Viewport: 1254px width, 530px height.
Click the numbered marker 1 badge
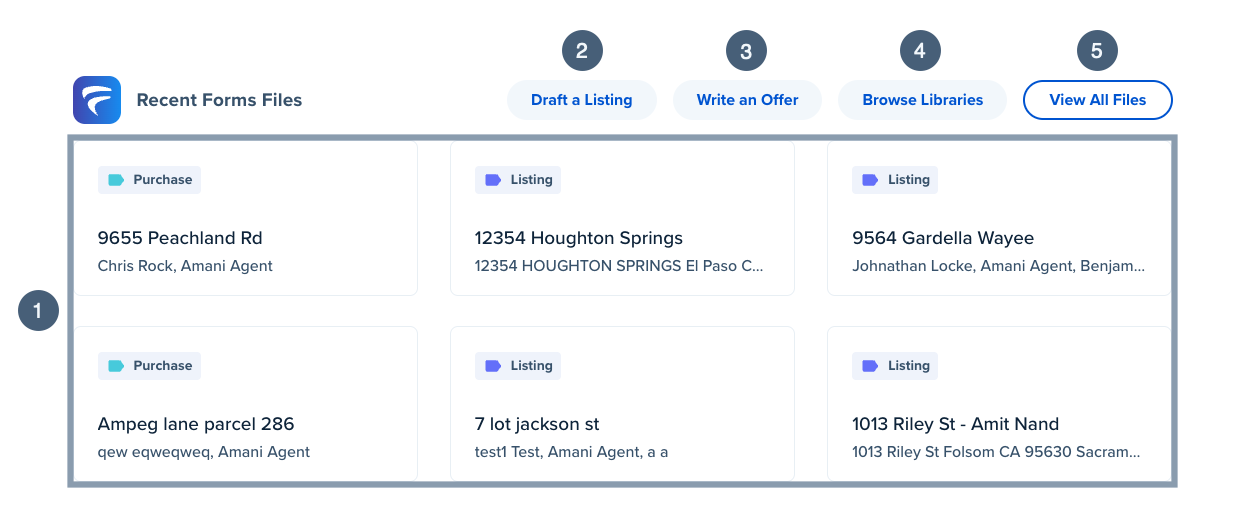point(39,311)
